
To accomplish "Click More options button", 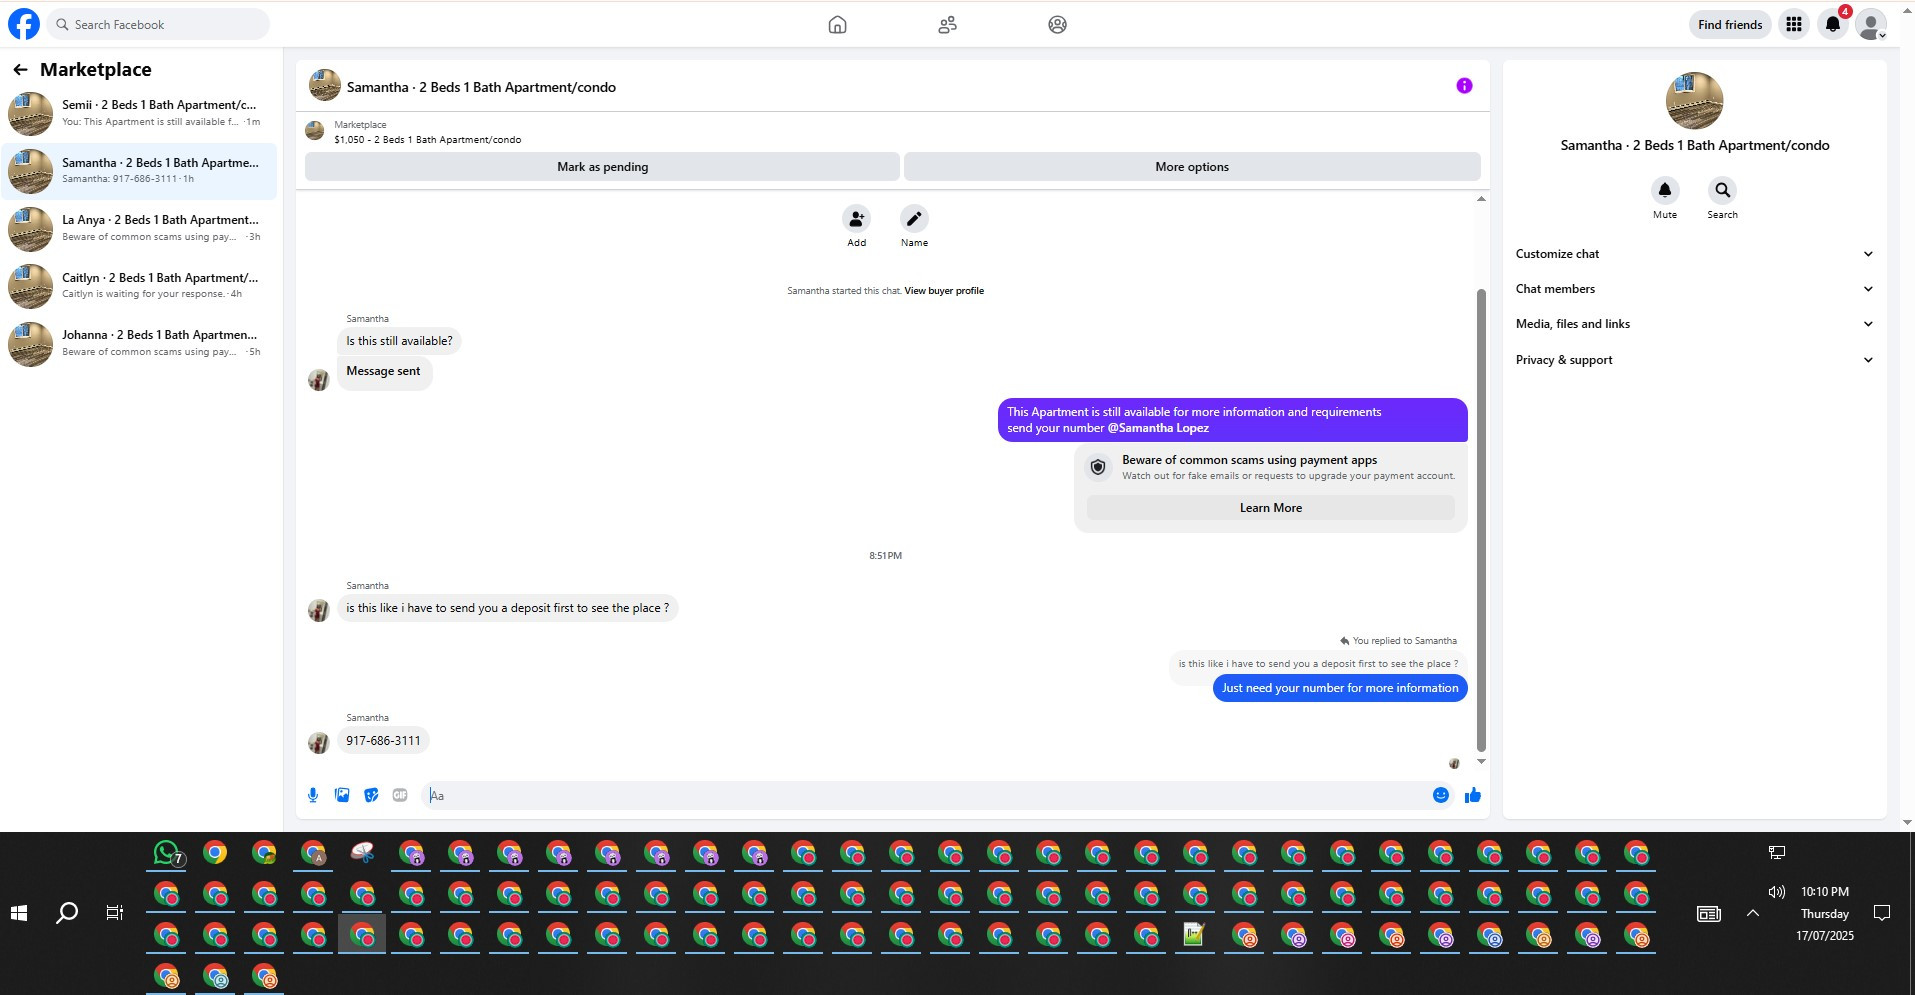I will pos(1192,167).
